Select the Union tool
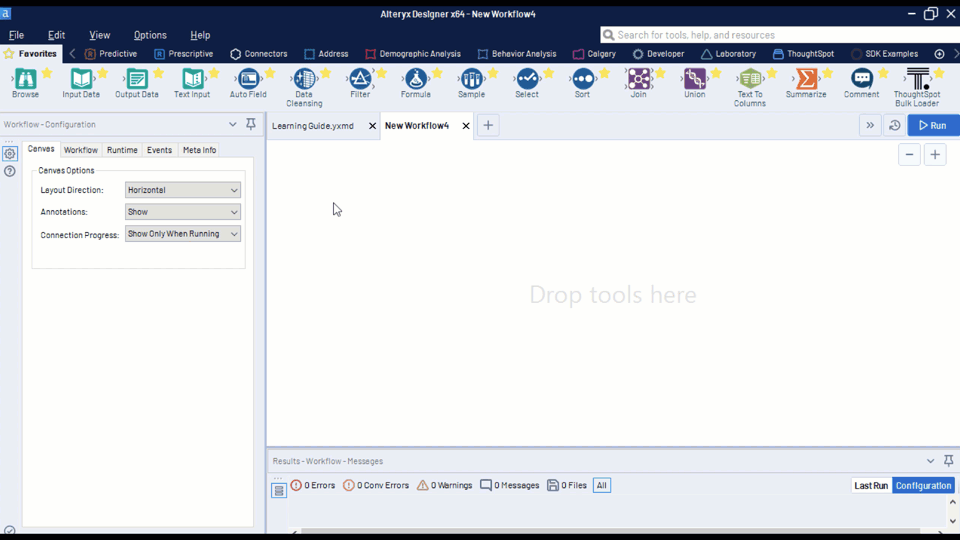The height and width of the screenshot is (540, 960). 695,79
